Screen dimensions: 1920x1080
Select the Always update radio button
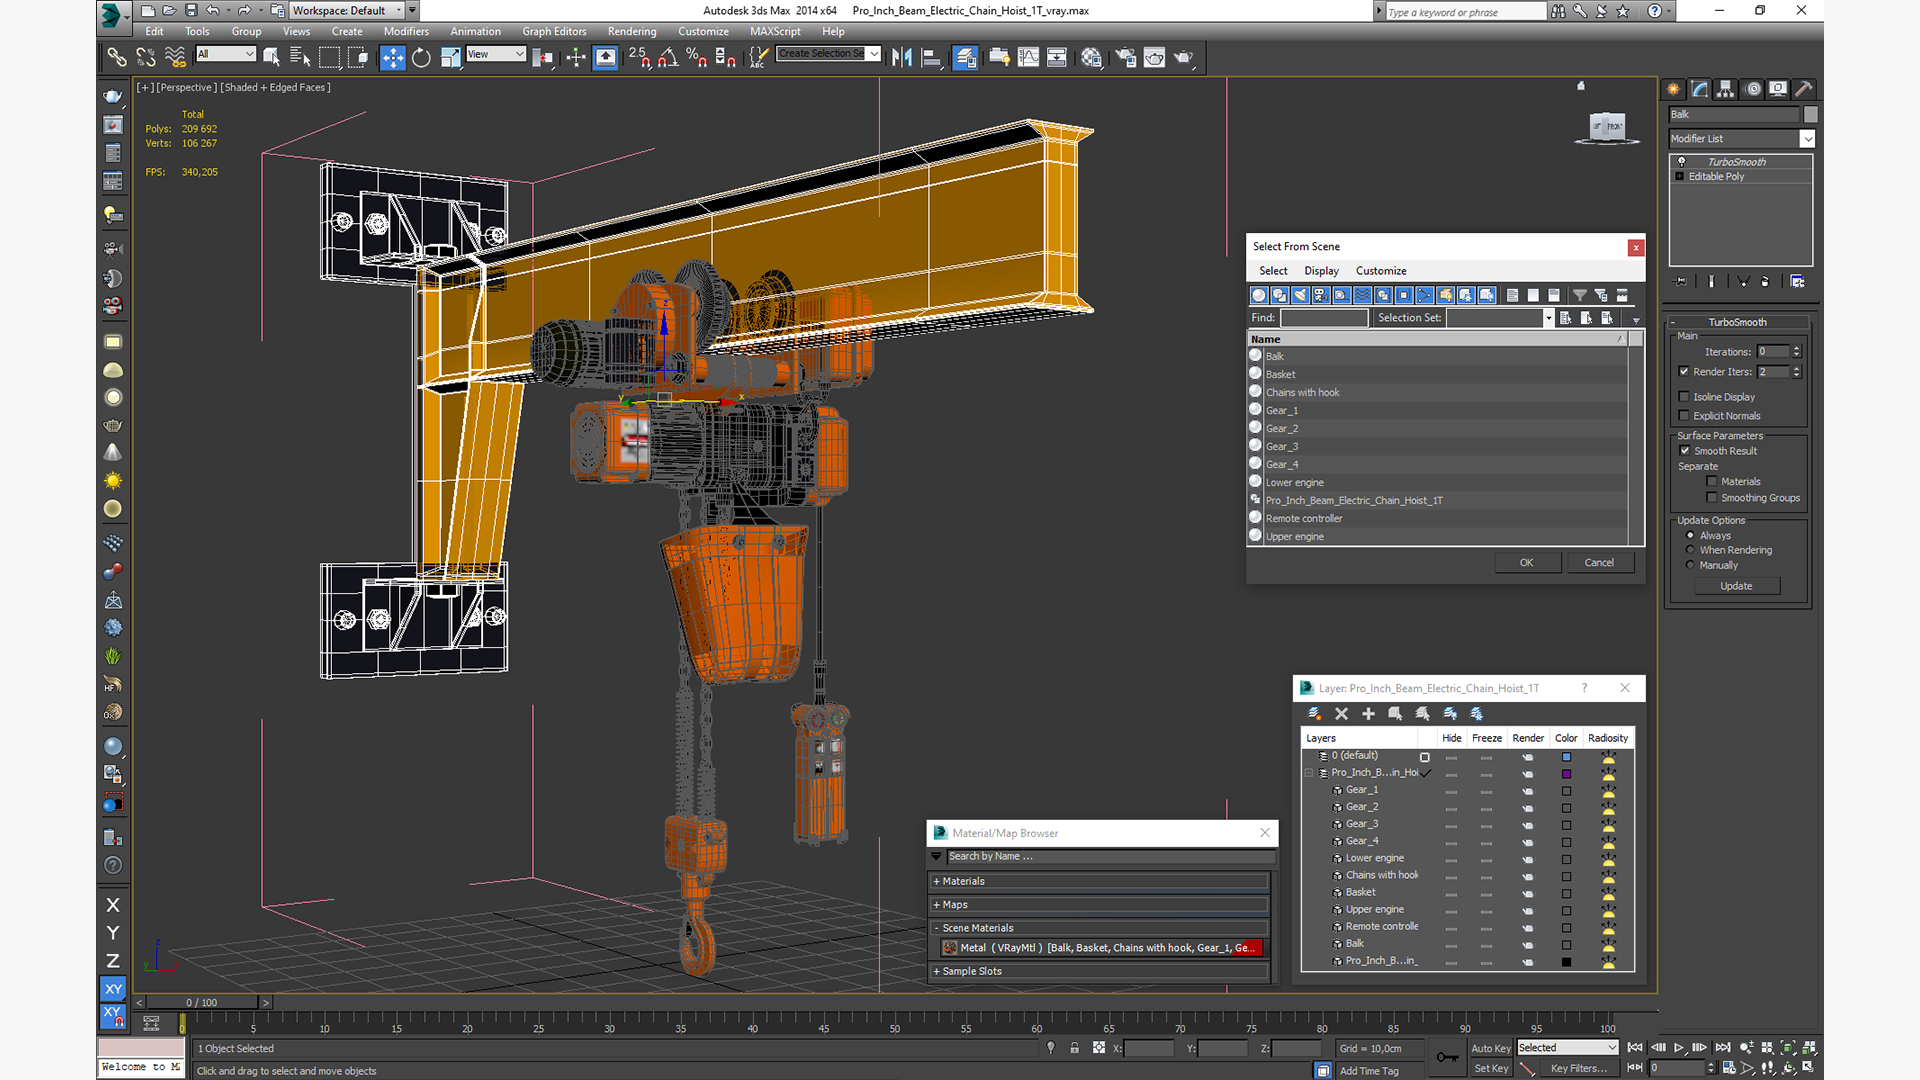pos(1691,536)
